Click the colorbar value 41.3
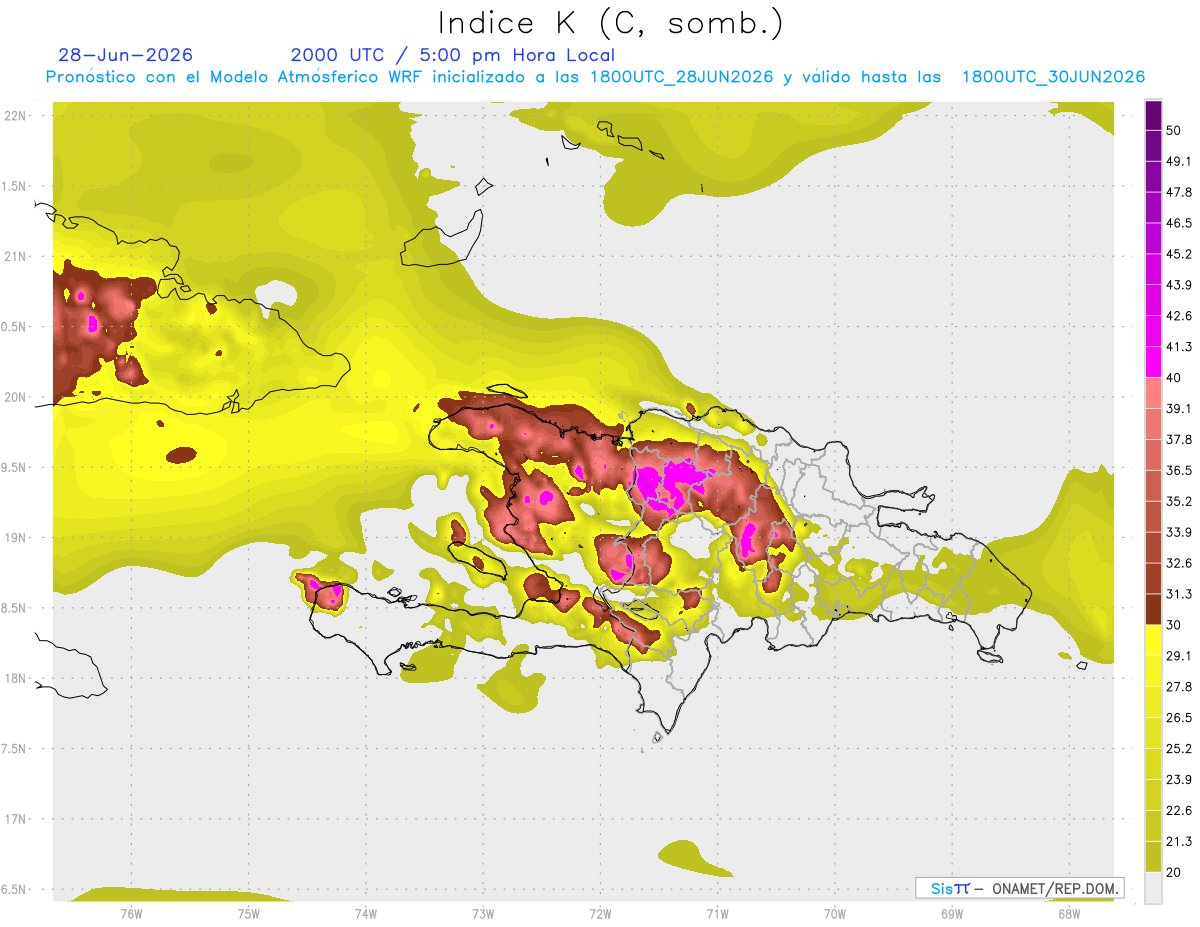Screen dimensions: 1200x927 1179,348
